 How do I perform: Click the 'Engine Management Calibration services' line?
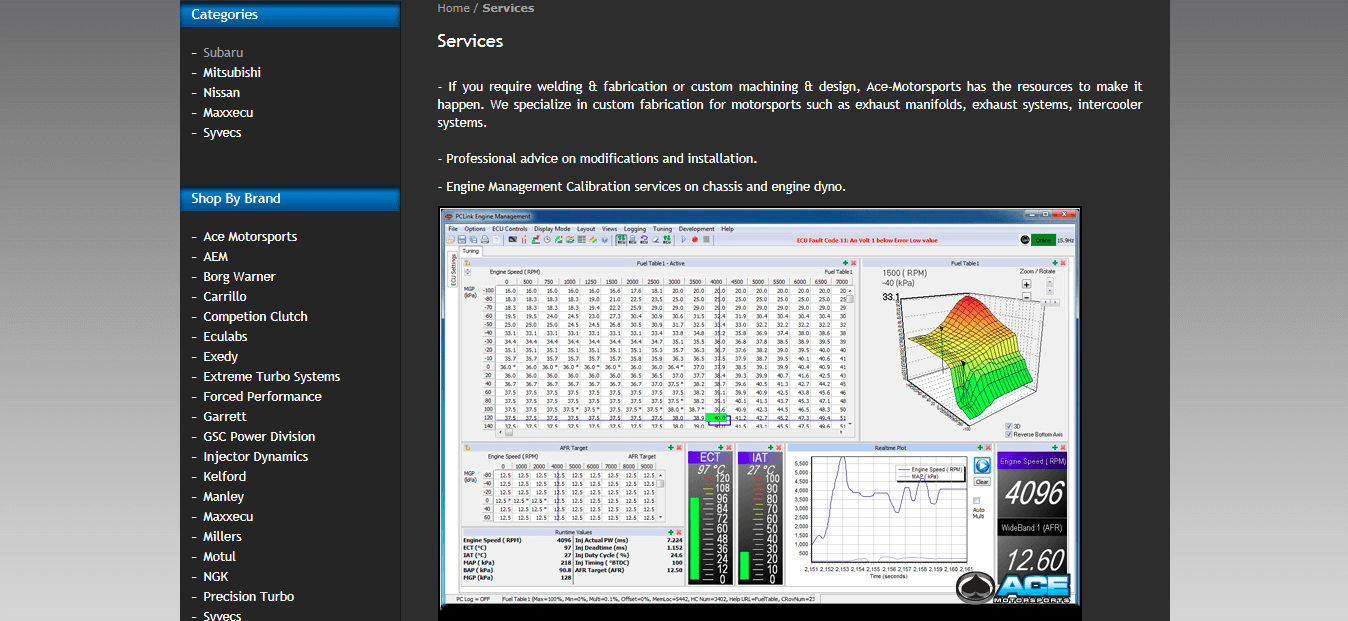[x=641, y=186]
